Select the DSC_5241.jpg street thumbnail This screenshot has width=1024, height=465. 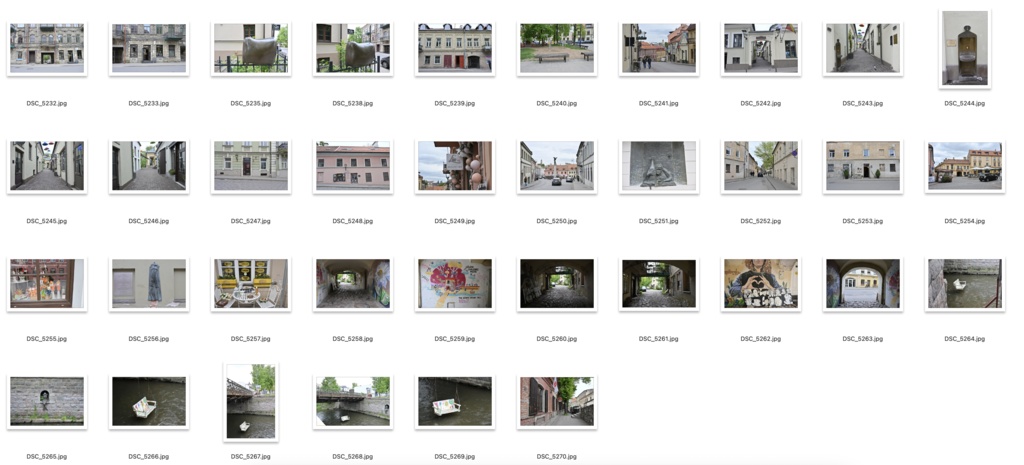tap(659, 49)
